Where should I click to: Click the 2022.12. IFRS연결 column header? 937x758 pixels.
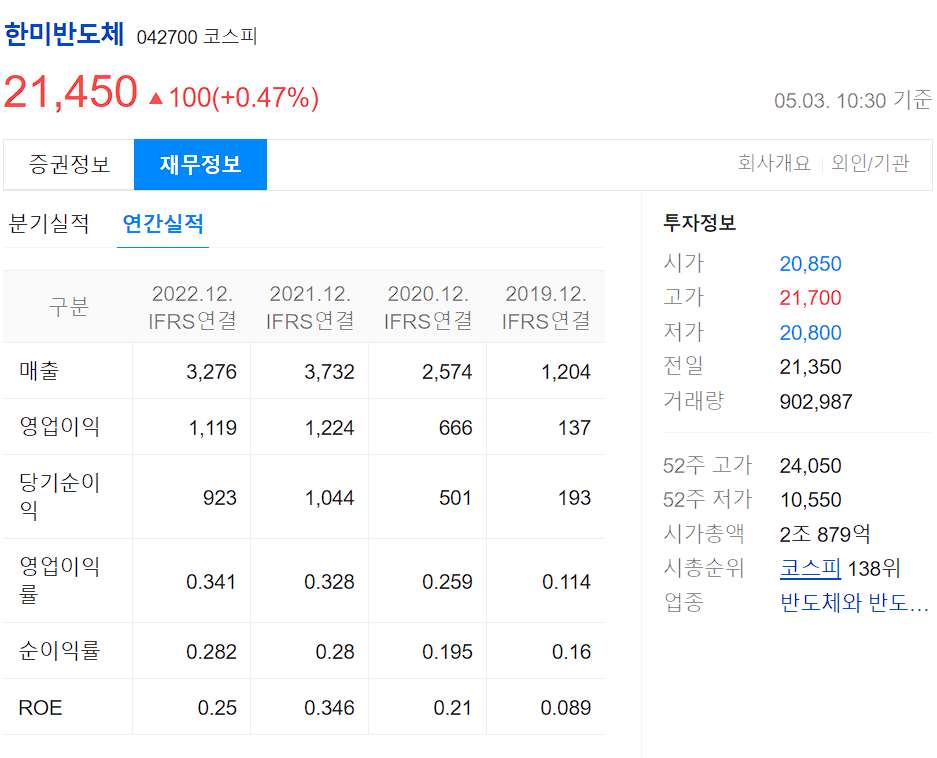(x=192, y=307)
